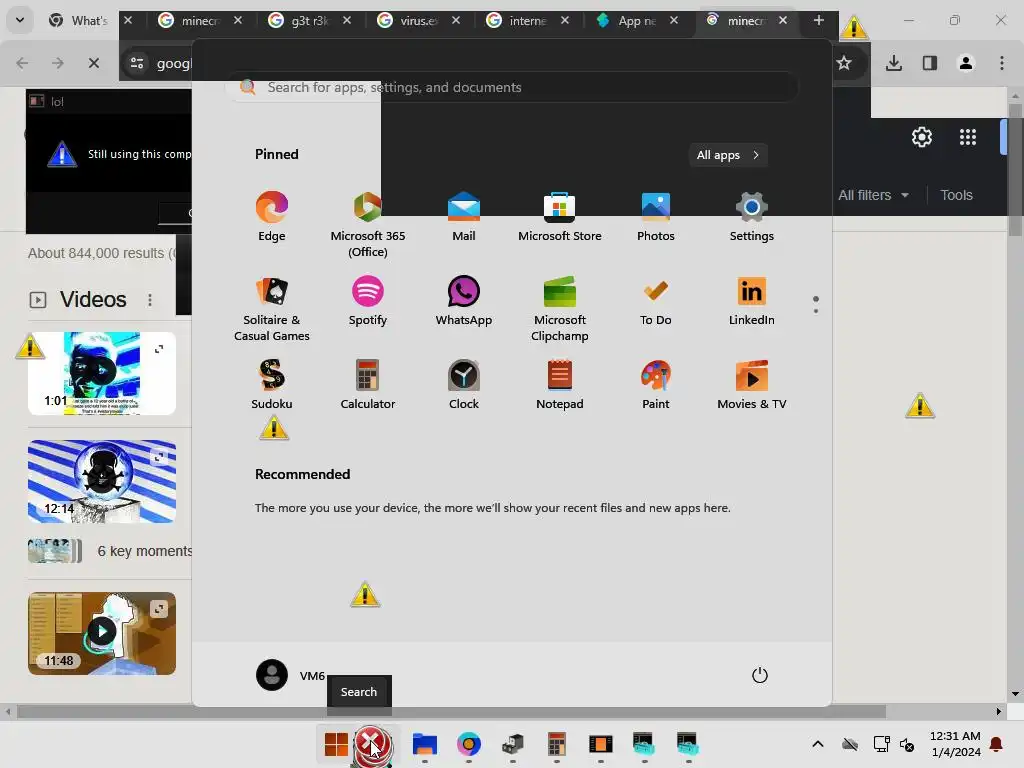Open the date and time 12:31 AM
This screenshot has height=768, width=1024.
tap(955, 744)
